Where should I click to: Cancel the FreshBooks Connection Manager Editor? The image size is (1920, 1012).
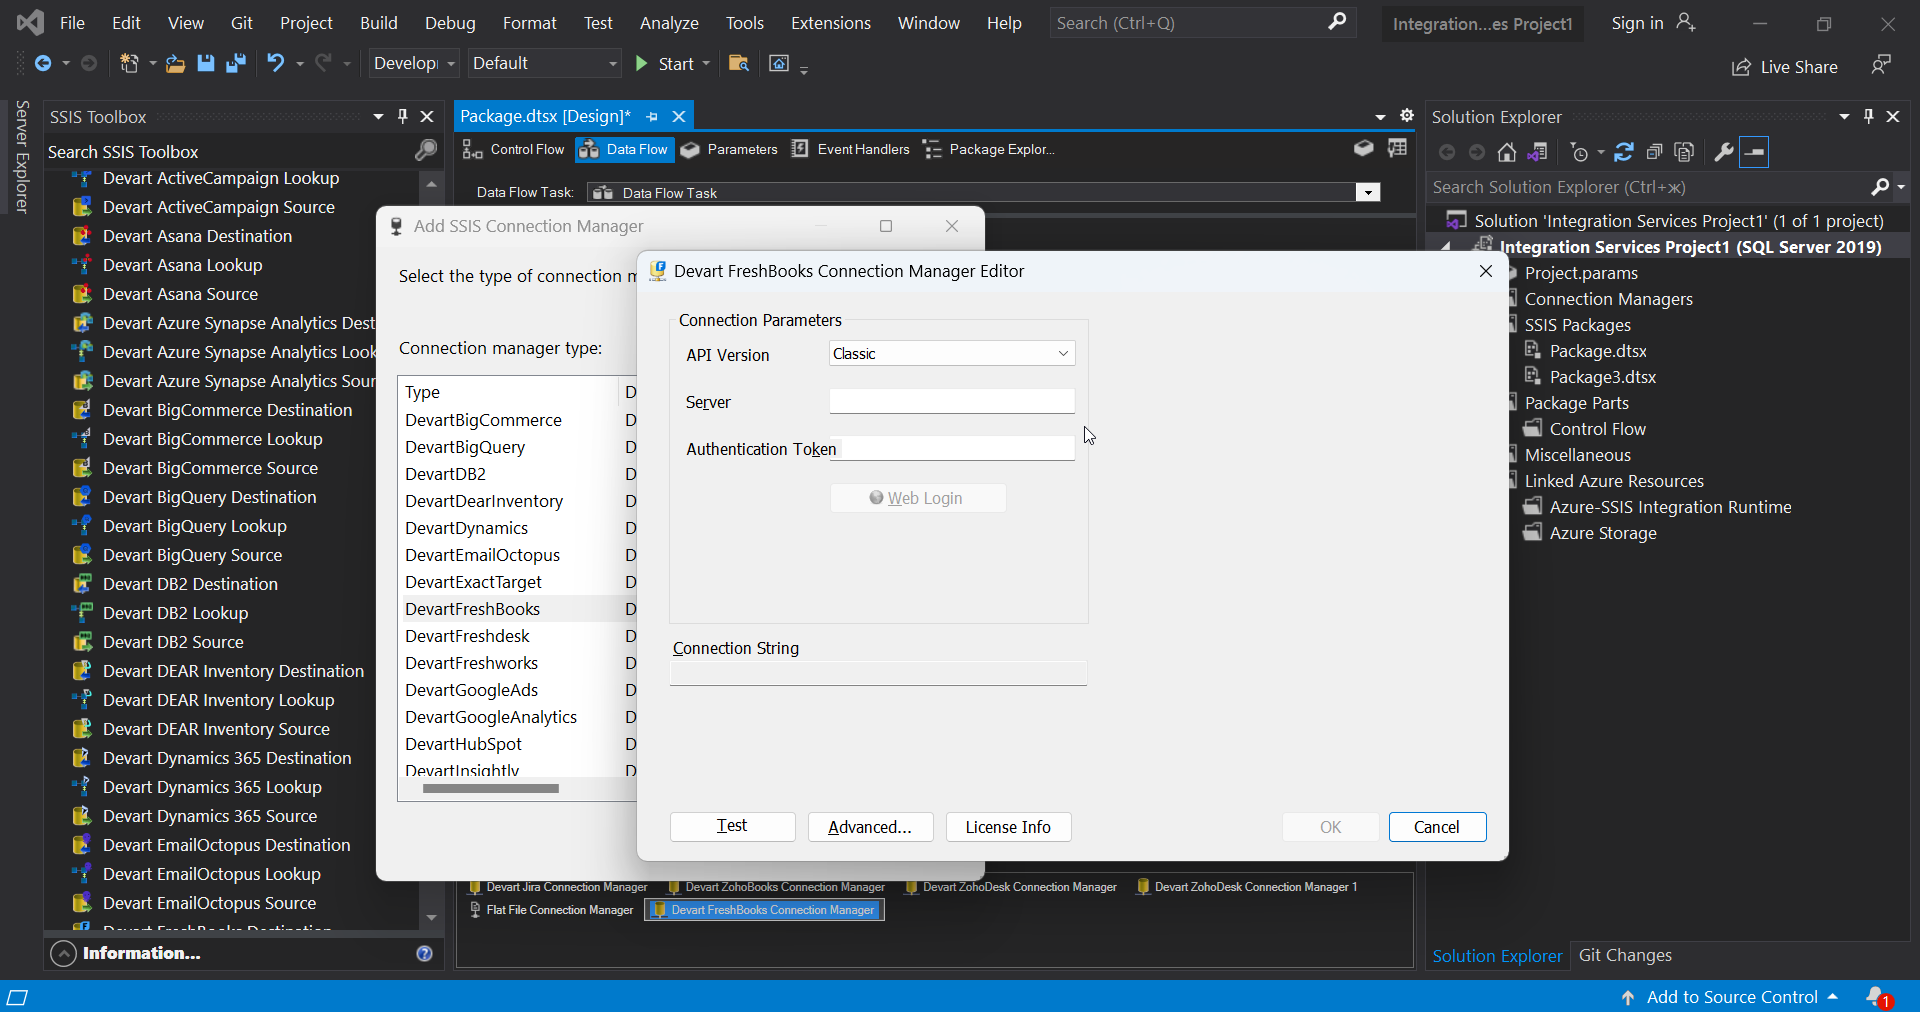[x=1437, y=826]
